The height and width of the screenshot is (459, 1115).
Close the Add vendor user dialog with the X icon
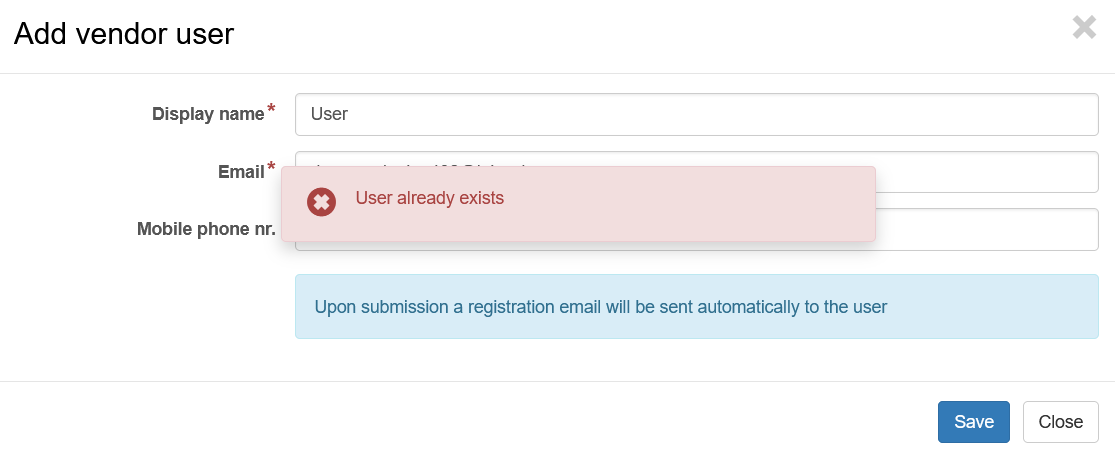[1084, 27]
